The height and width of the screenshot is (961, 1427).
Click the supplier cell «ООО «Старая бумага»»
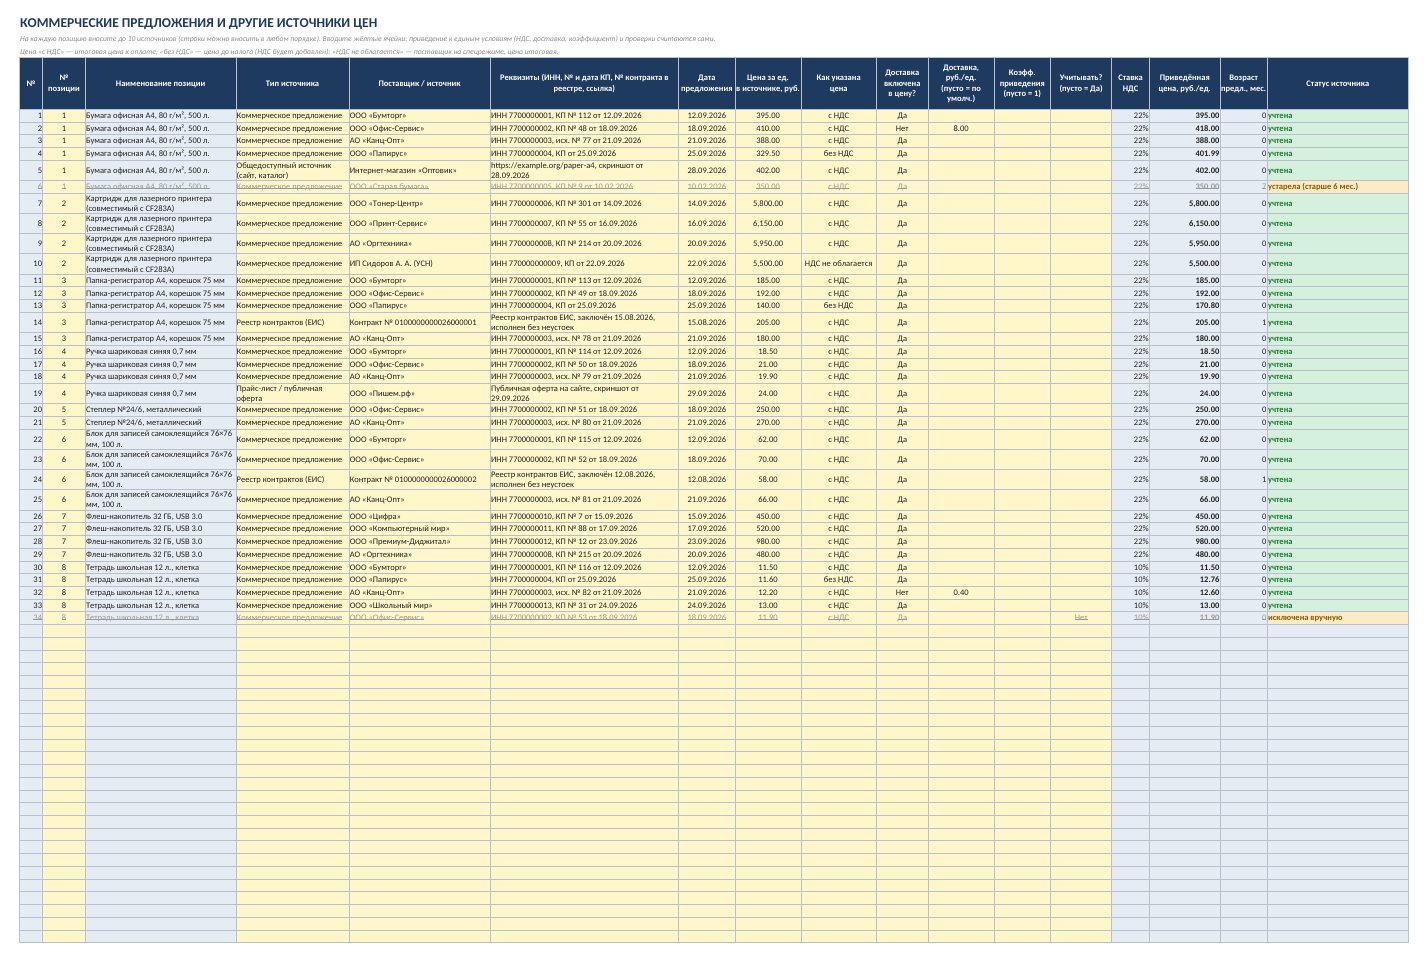419,187
